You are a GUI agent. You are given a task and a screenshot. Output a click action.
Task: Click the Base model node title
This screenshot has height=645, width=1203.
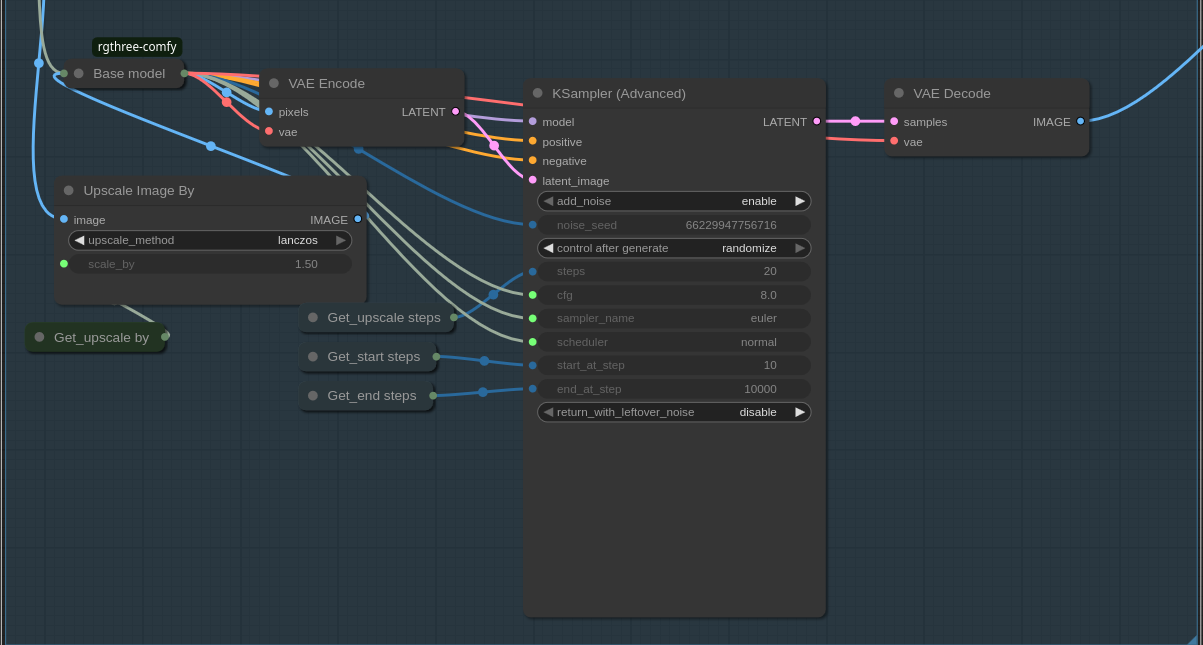[x=129, y=73]
